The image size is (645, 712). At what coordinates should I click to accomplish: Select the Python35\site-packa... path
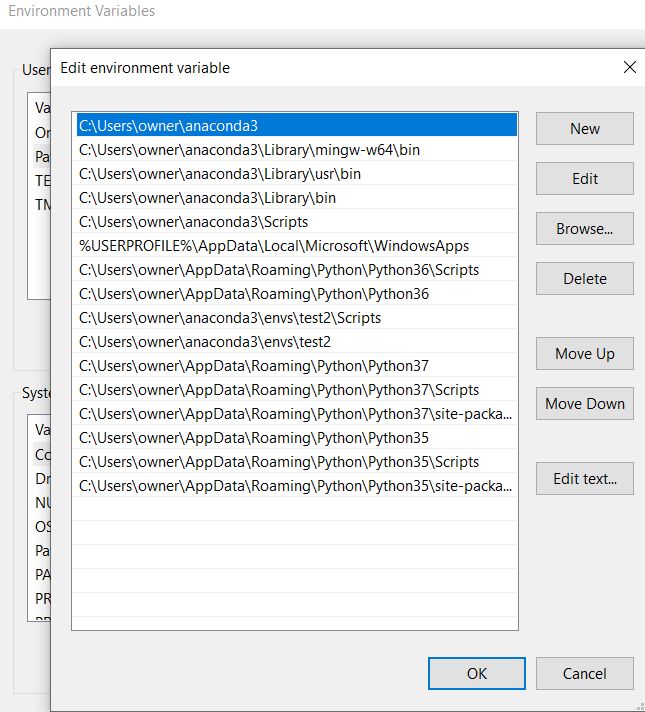(297, 486)
